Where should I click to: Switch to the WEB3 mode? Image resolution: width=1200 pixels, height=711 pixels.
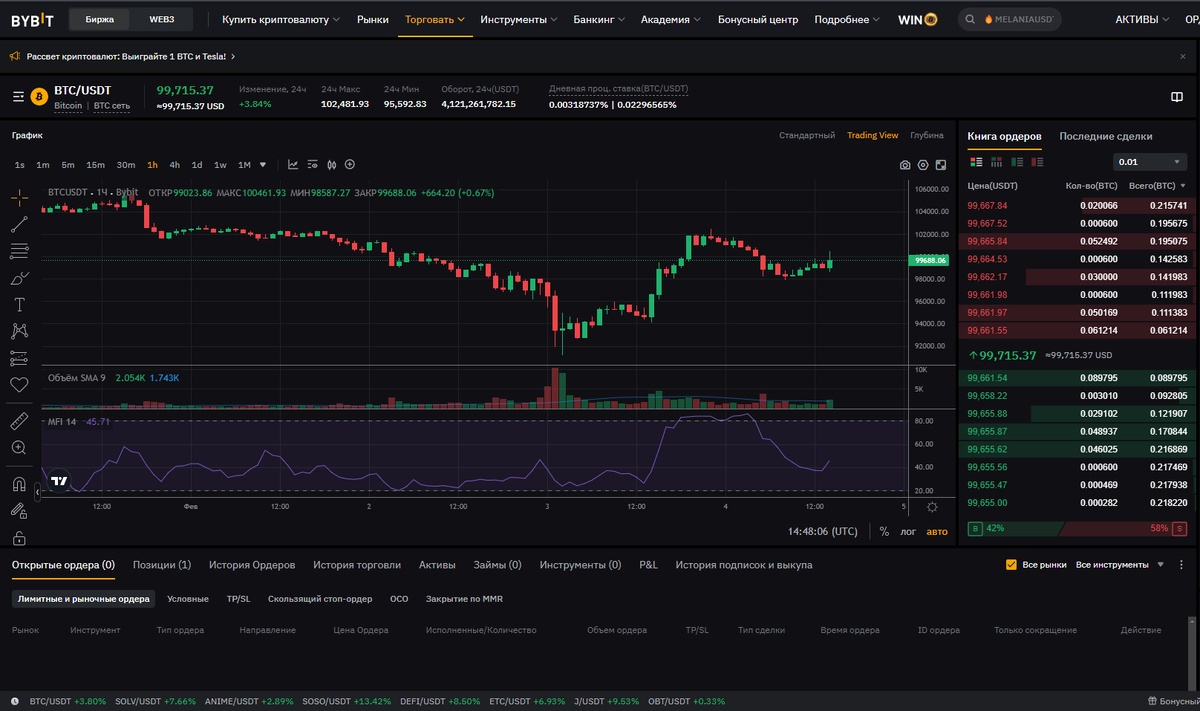161,19
